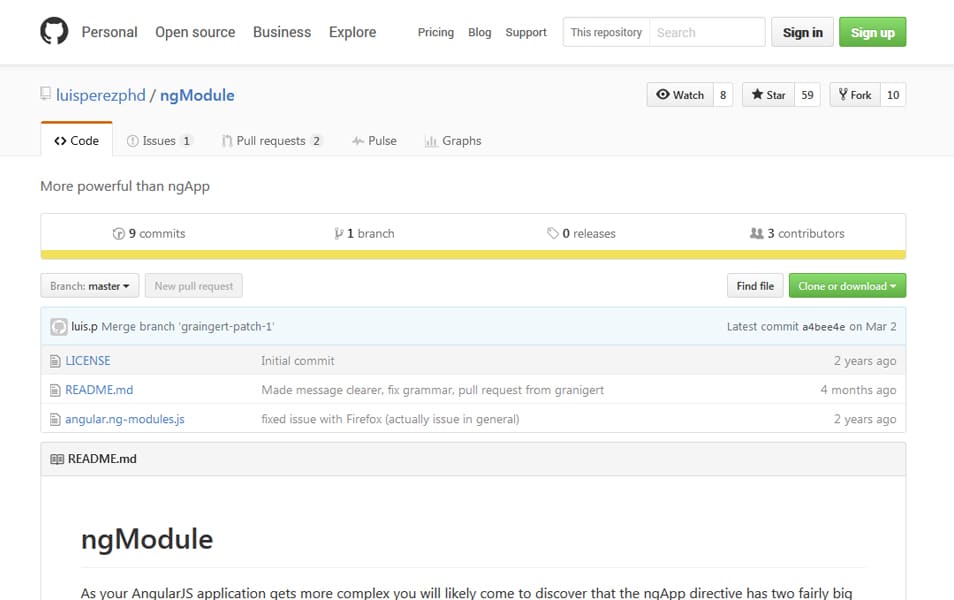Screen dimensions: 954x600
Task: Click luis.p avatar in latest commit row
Action: 59,327
